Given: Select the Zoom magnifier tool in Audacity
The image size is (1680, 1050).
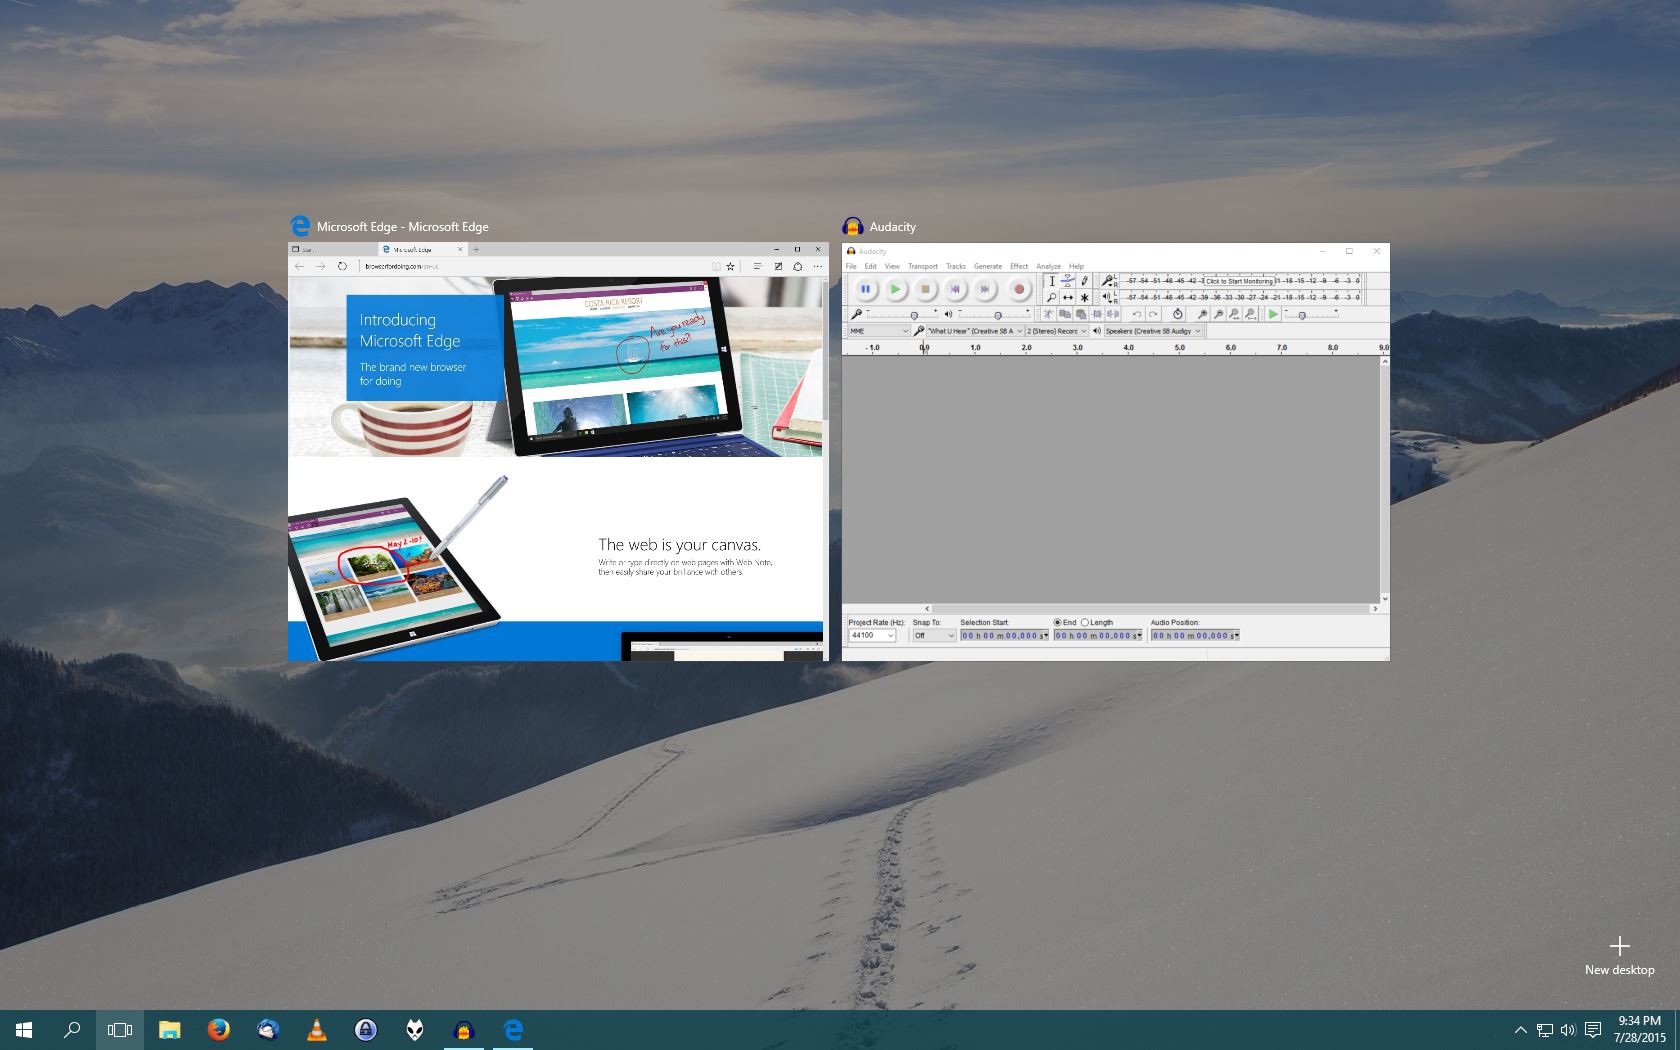Looking at the screenshot, I should coord(1052,297).
